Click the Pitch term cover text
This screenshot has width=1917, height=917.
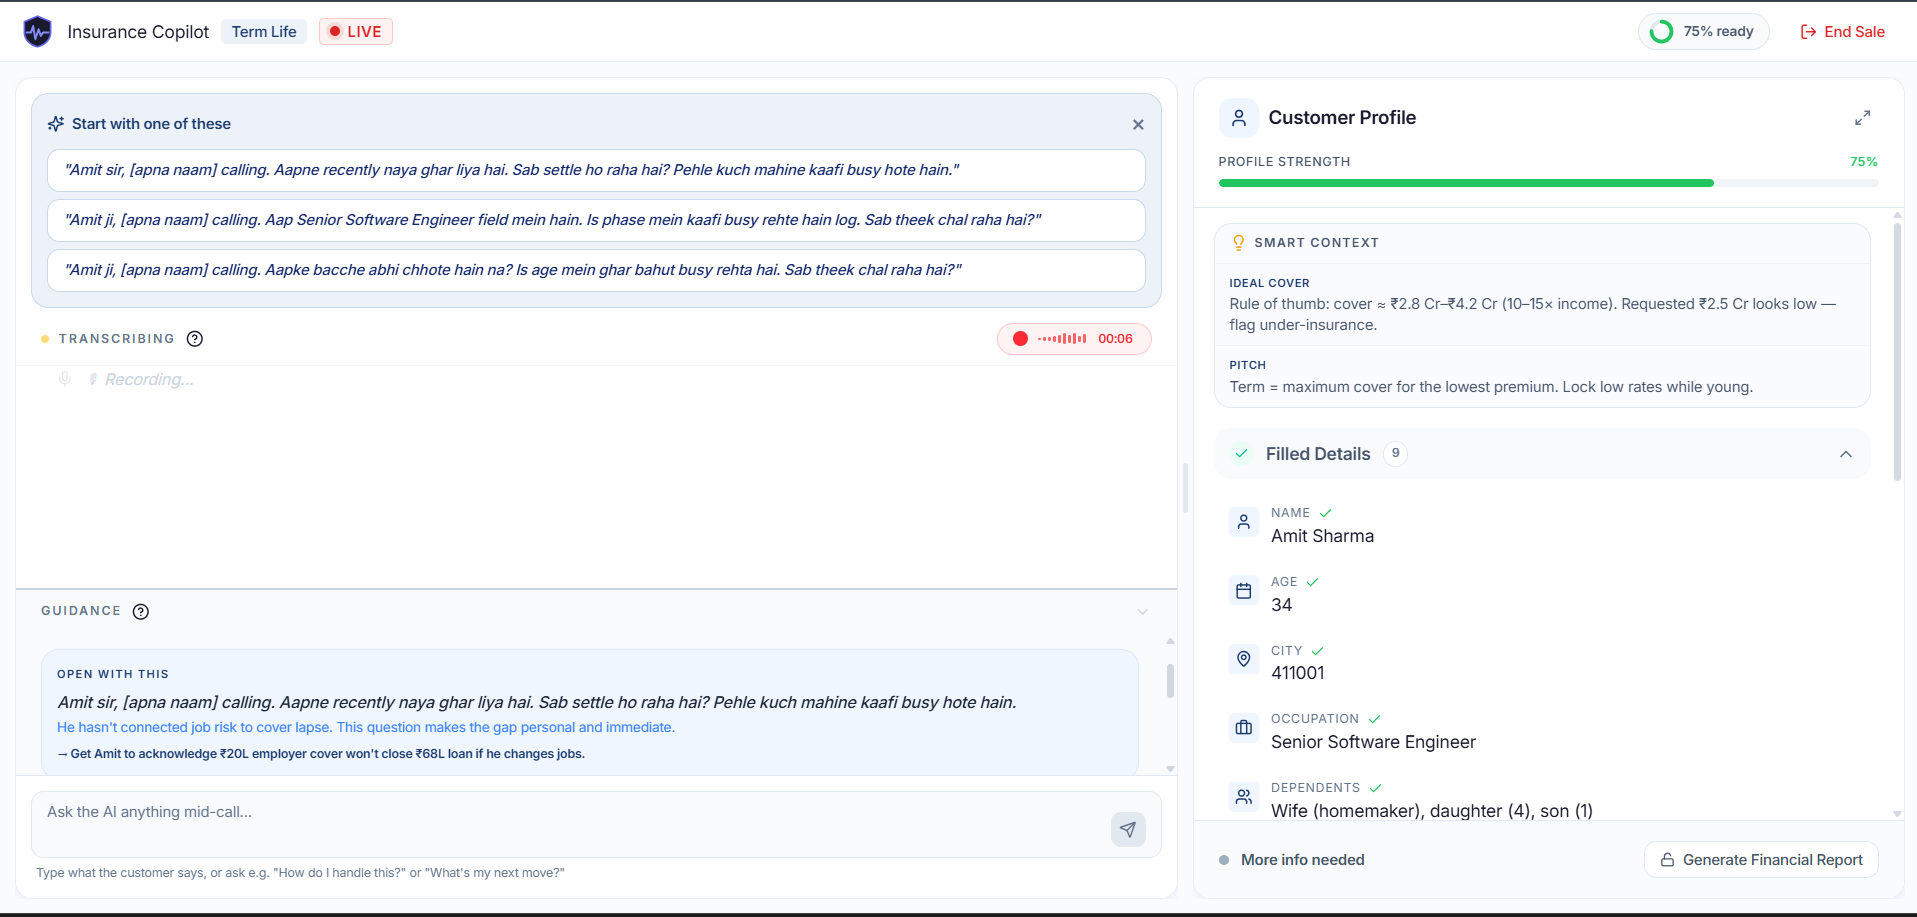click(x=1491, y=387)
